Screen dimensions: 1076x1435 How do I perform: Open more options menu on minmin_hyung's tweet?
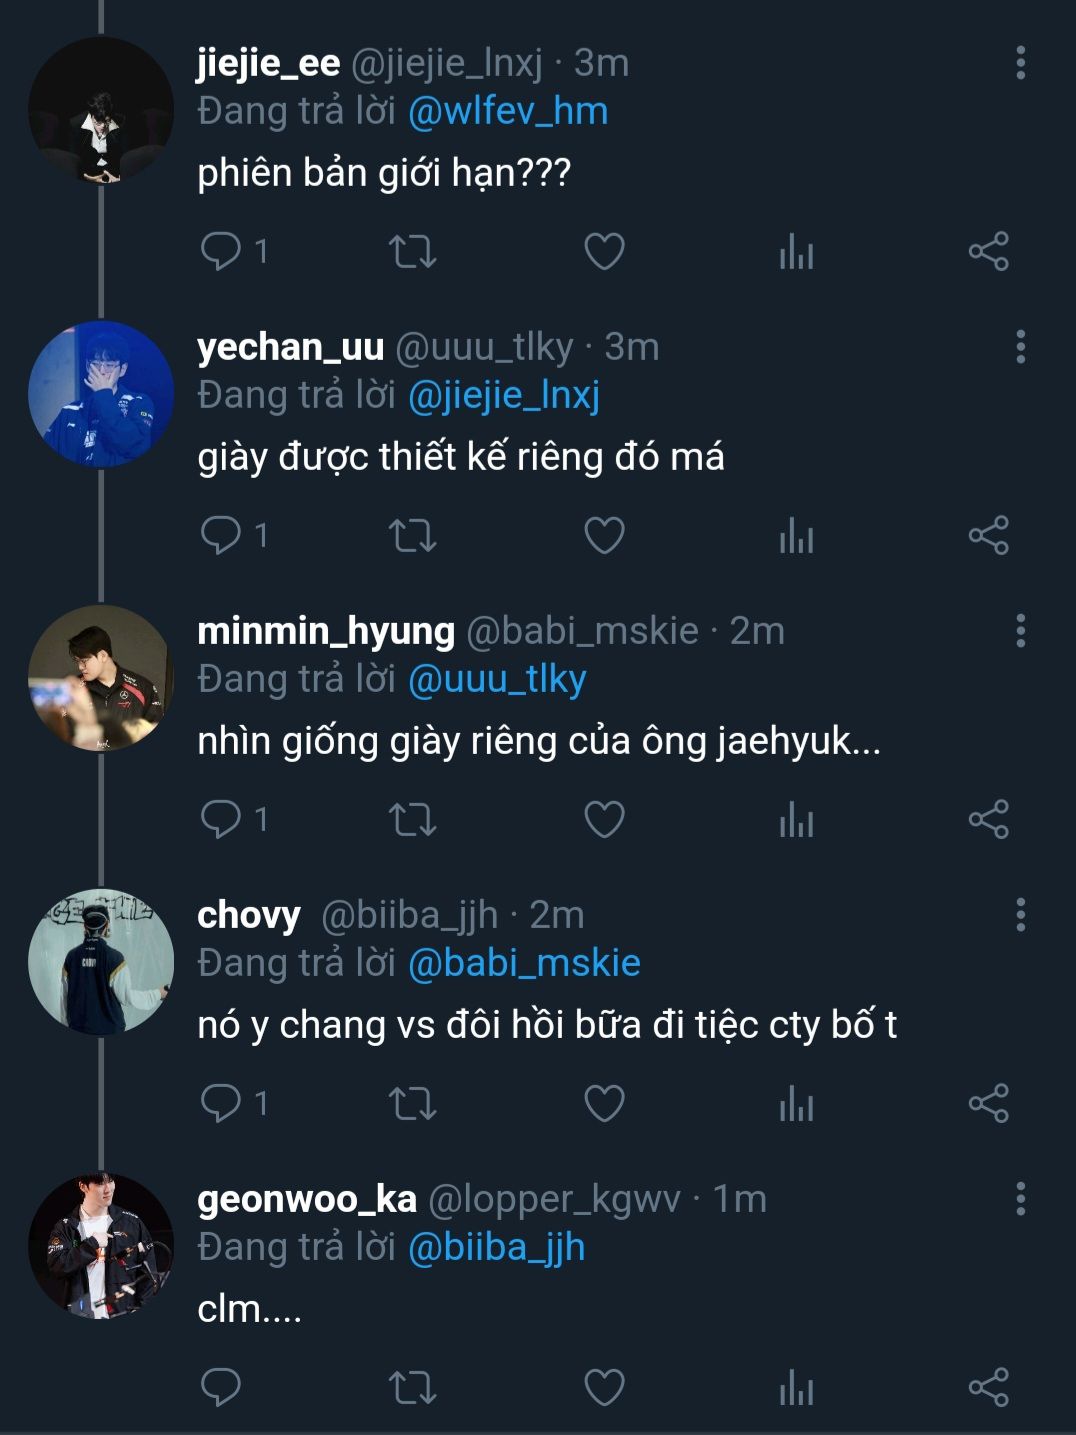pos(1020,631)
